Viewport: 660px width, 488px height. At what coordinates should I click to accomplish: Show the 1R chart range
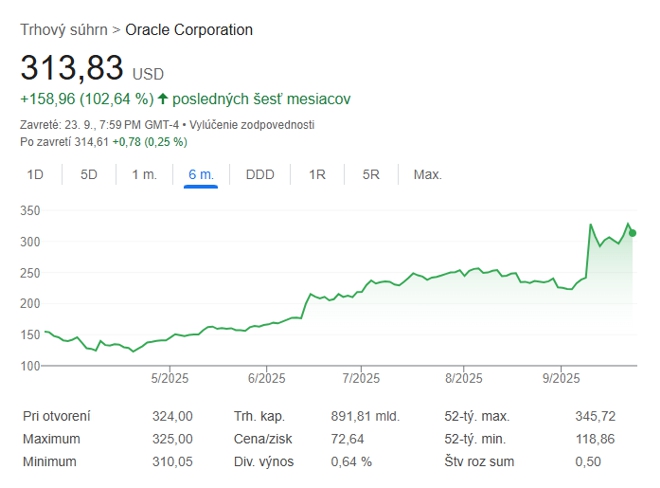click(317, 175)
